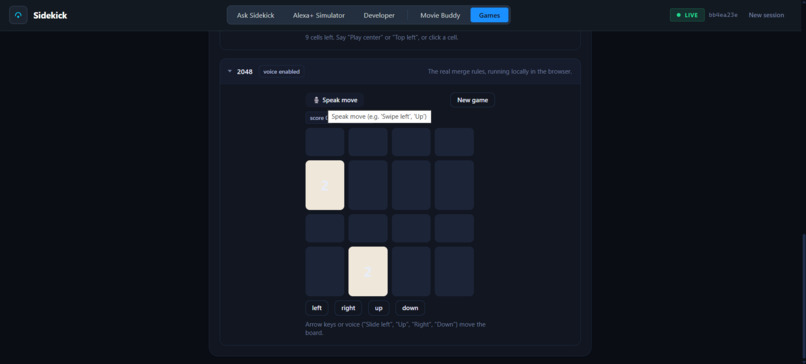Click the bottom-left empty board cell
This screenshot has height=364, width=806.
pyautogui.click(x=325, y=271)
